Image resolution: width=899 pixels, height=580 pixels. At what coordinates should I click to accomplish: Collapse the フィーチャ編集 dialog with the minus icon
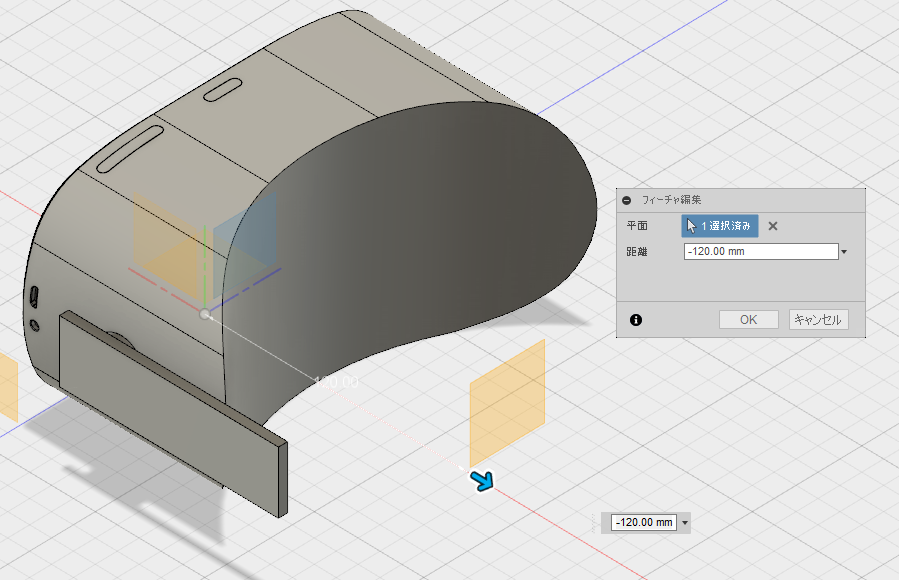click(627, 200)
